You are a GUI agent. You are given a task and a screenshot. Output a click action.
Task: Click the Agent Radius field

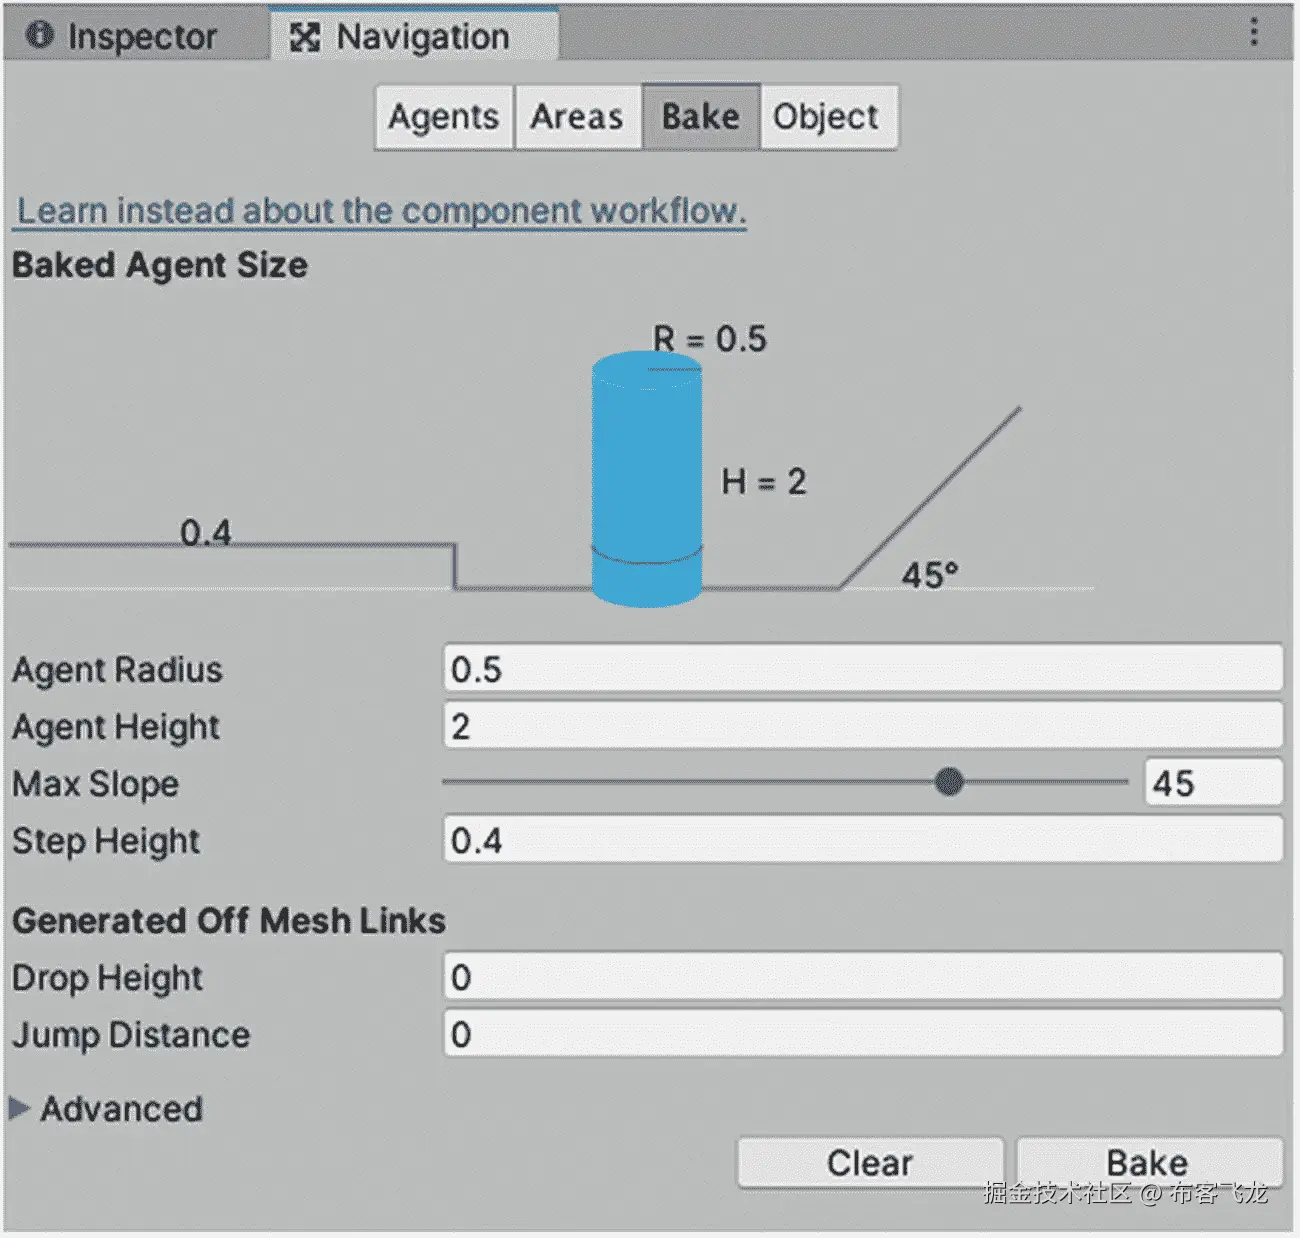tap(863, 669)
